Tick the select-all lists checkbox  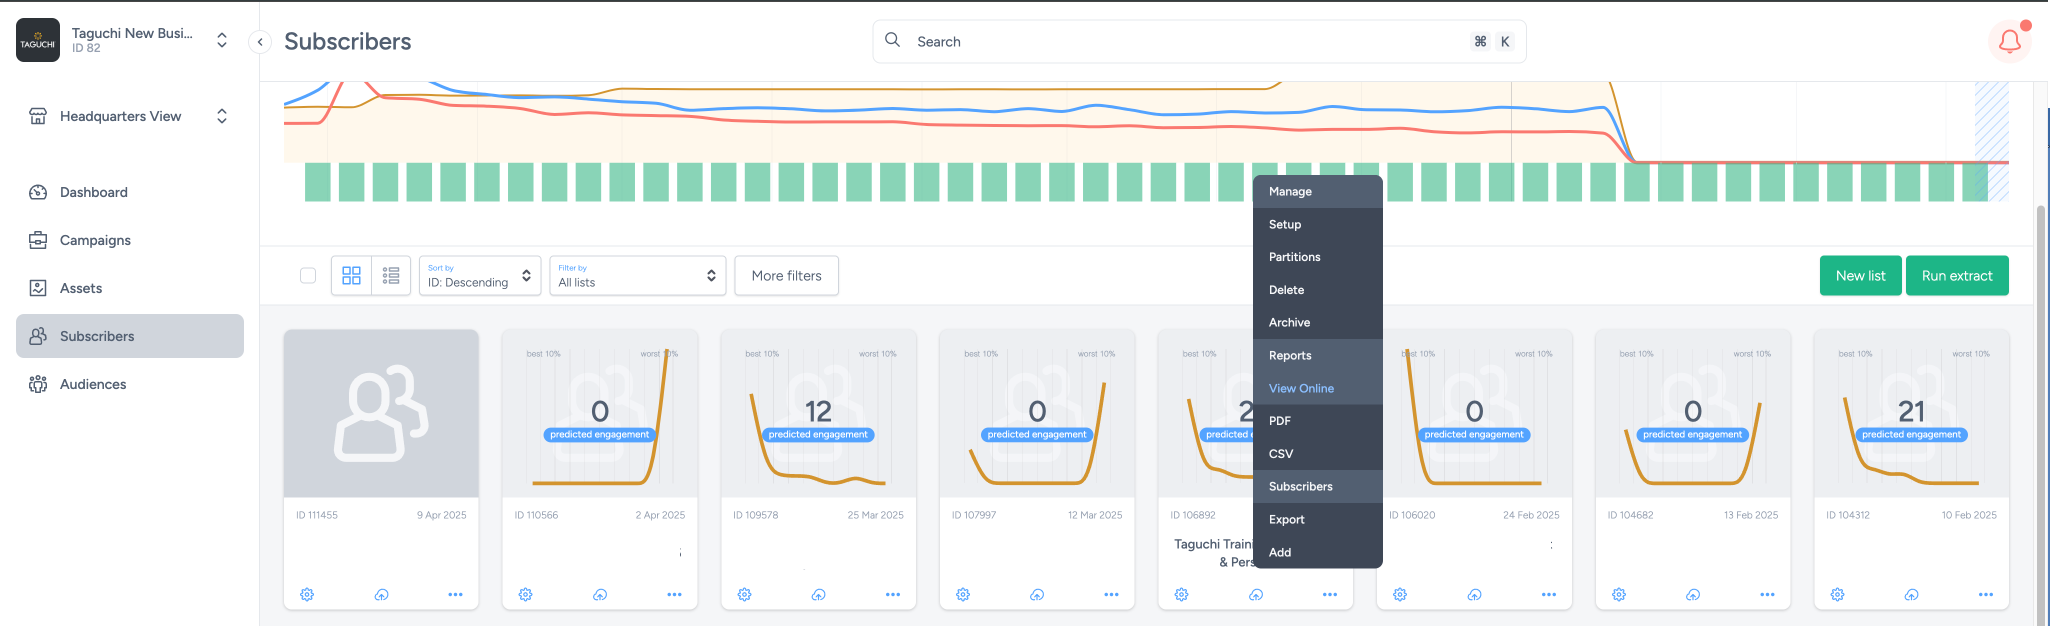(308, 276)
